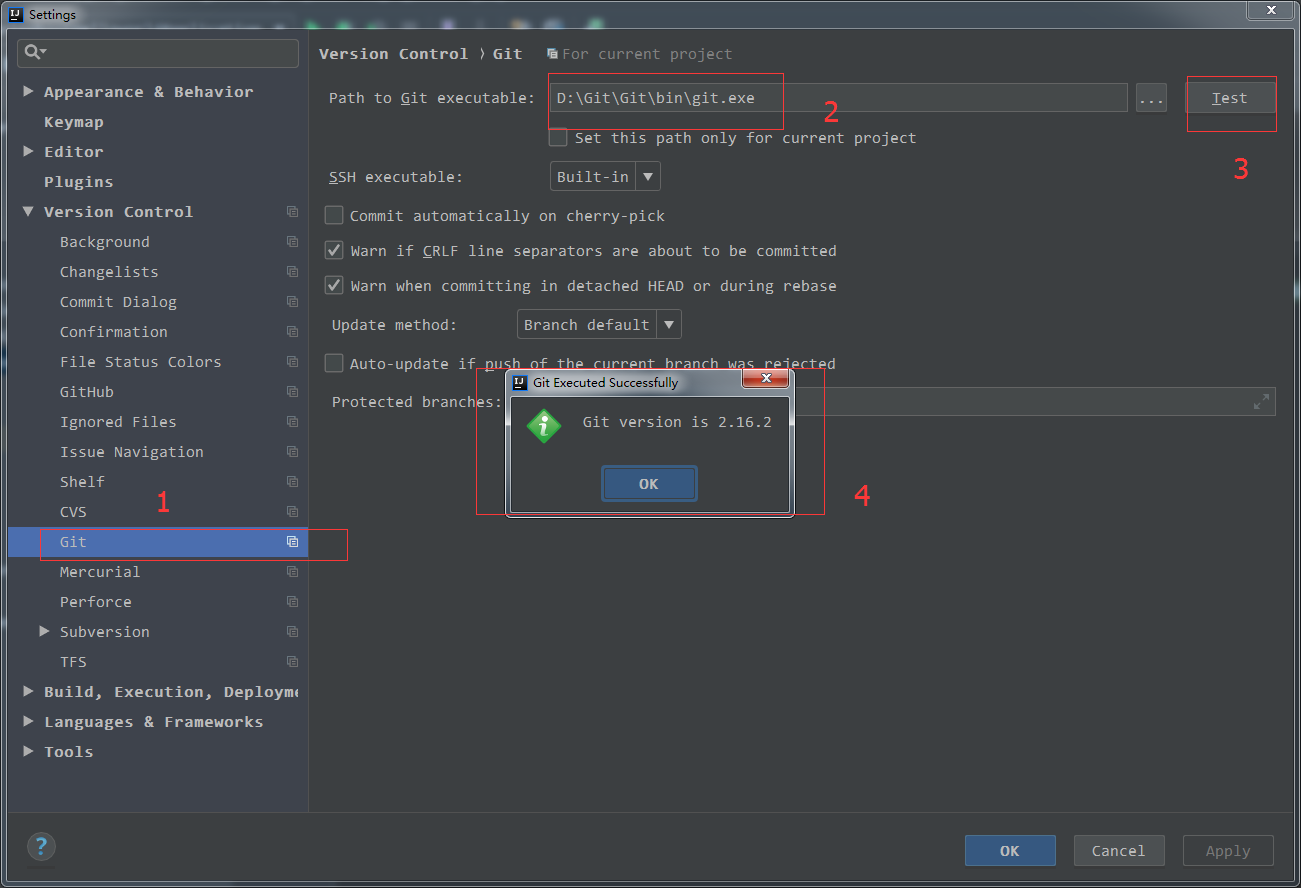Screen dimensions: 1301x888
Task: Open the Mercurial settings page
Action: pyautogui.click(x=100, y=572)
